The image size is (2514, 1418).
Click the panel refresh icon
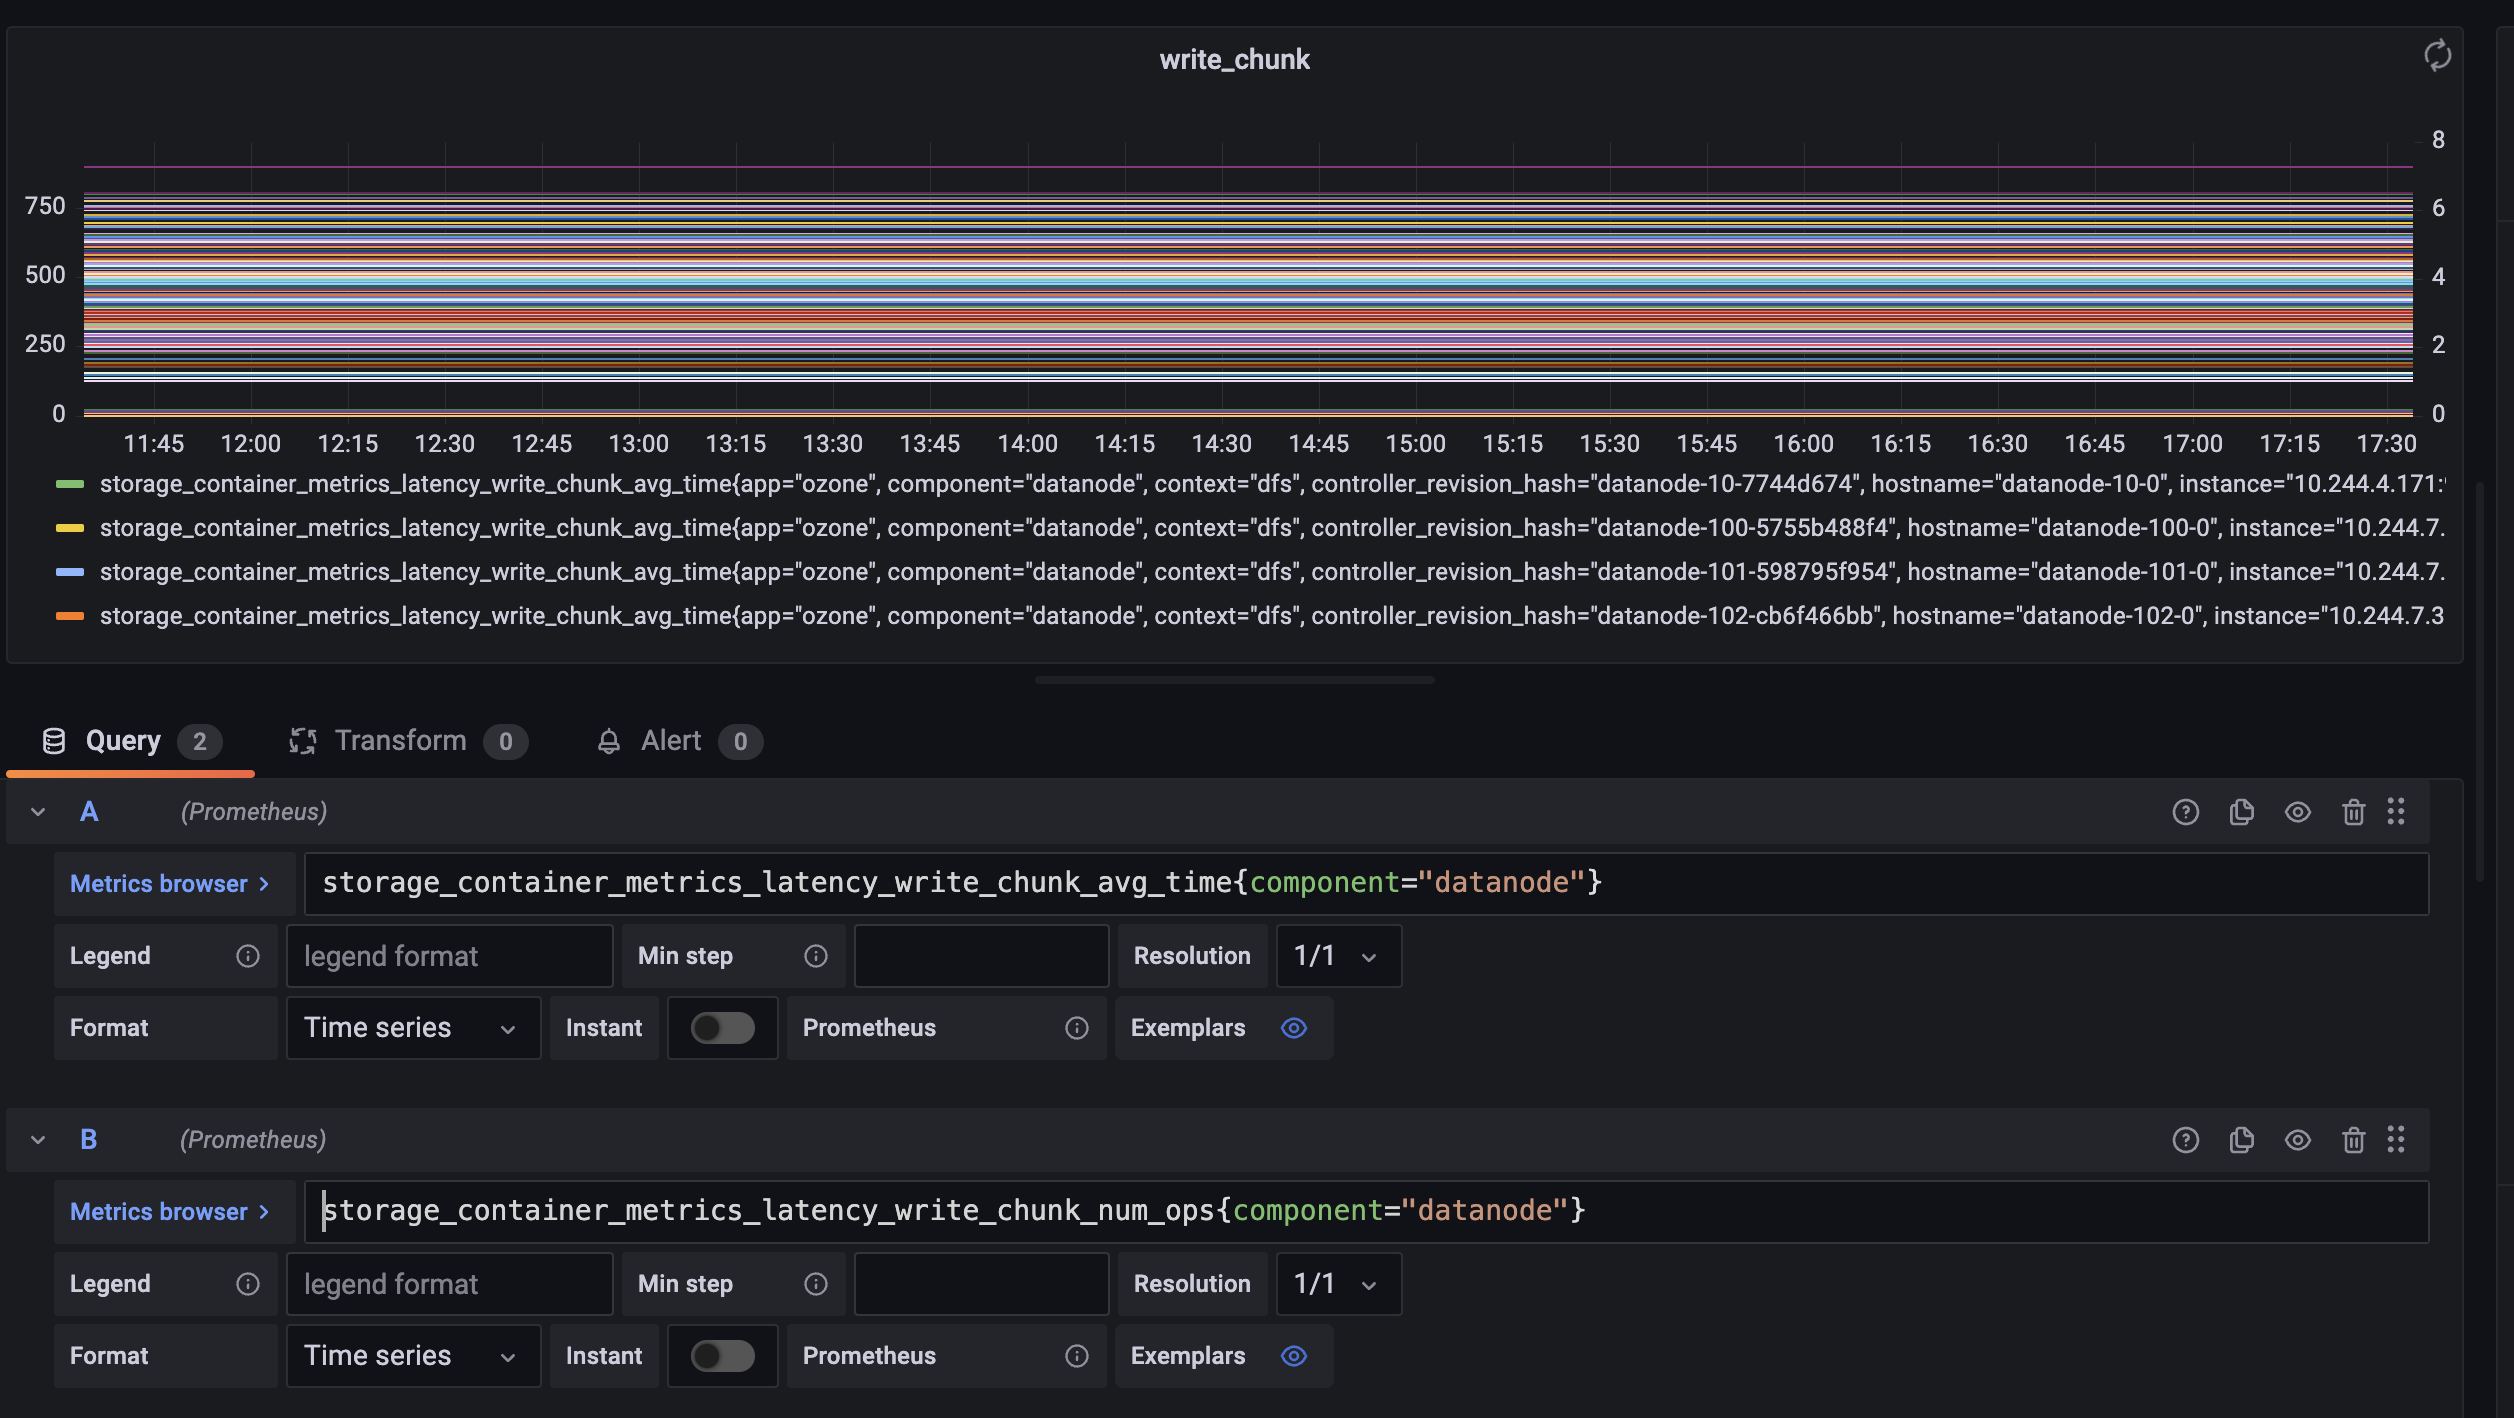2437,56
